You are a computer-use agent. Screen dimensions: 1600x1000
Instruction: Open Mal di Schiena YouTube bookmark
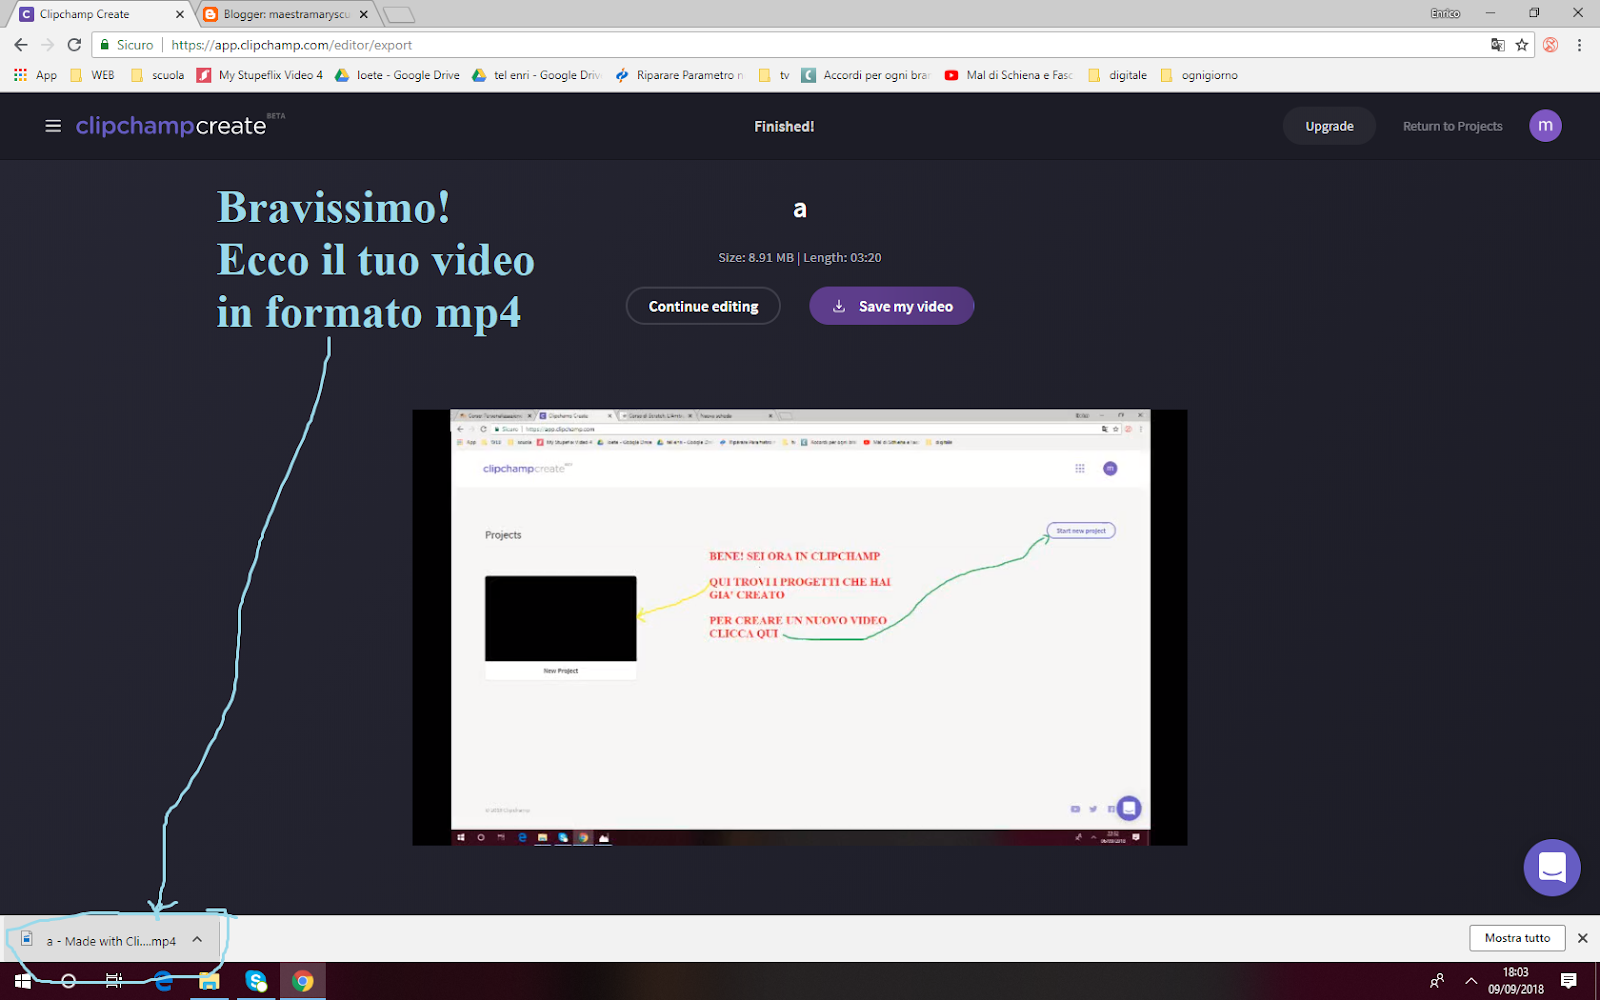(x=1008, y=75)
